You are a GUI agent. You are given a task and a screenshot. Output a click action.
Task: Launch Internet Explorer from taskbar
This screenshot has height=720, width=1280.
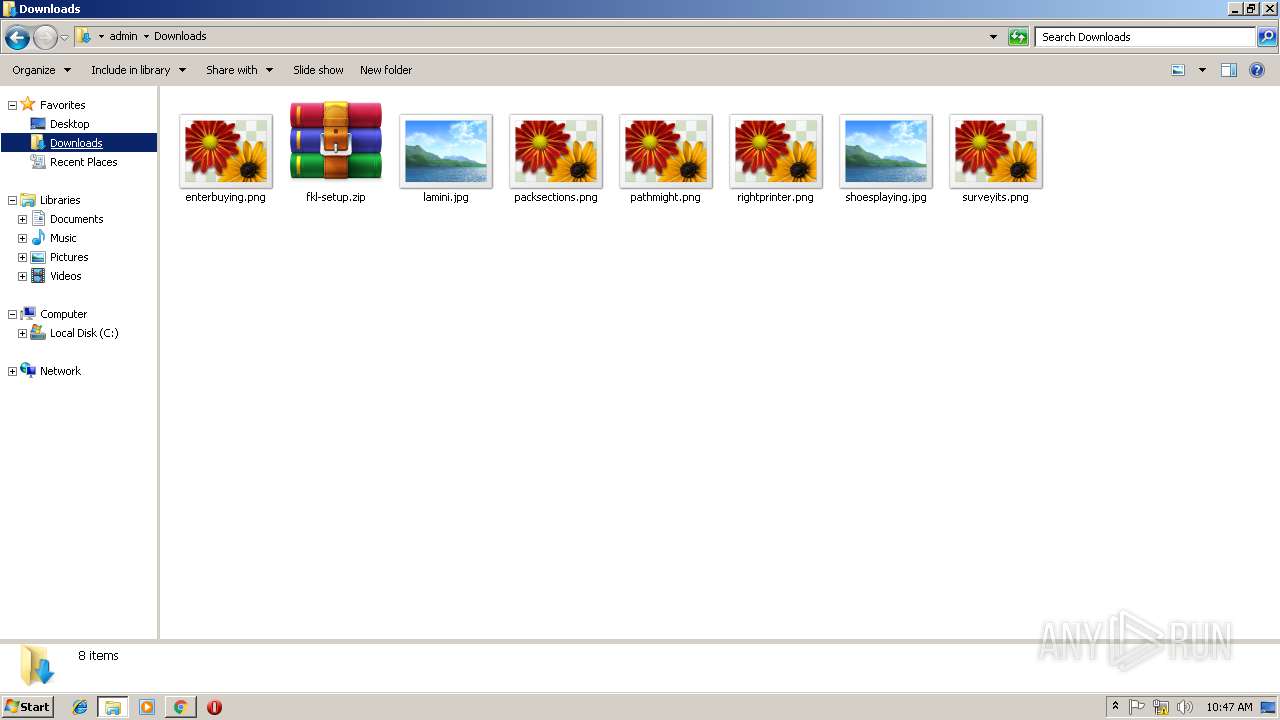pyautogui.click(x=80, y=707)
